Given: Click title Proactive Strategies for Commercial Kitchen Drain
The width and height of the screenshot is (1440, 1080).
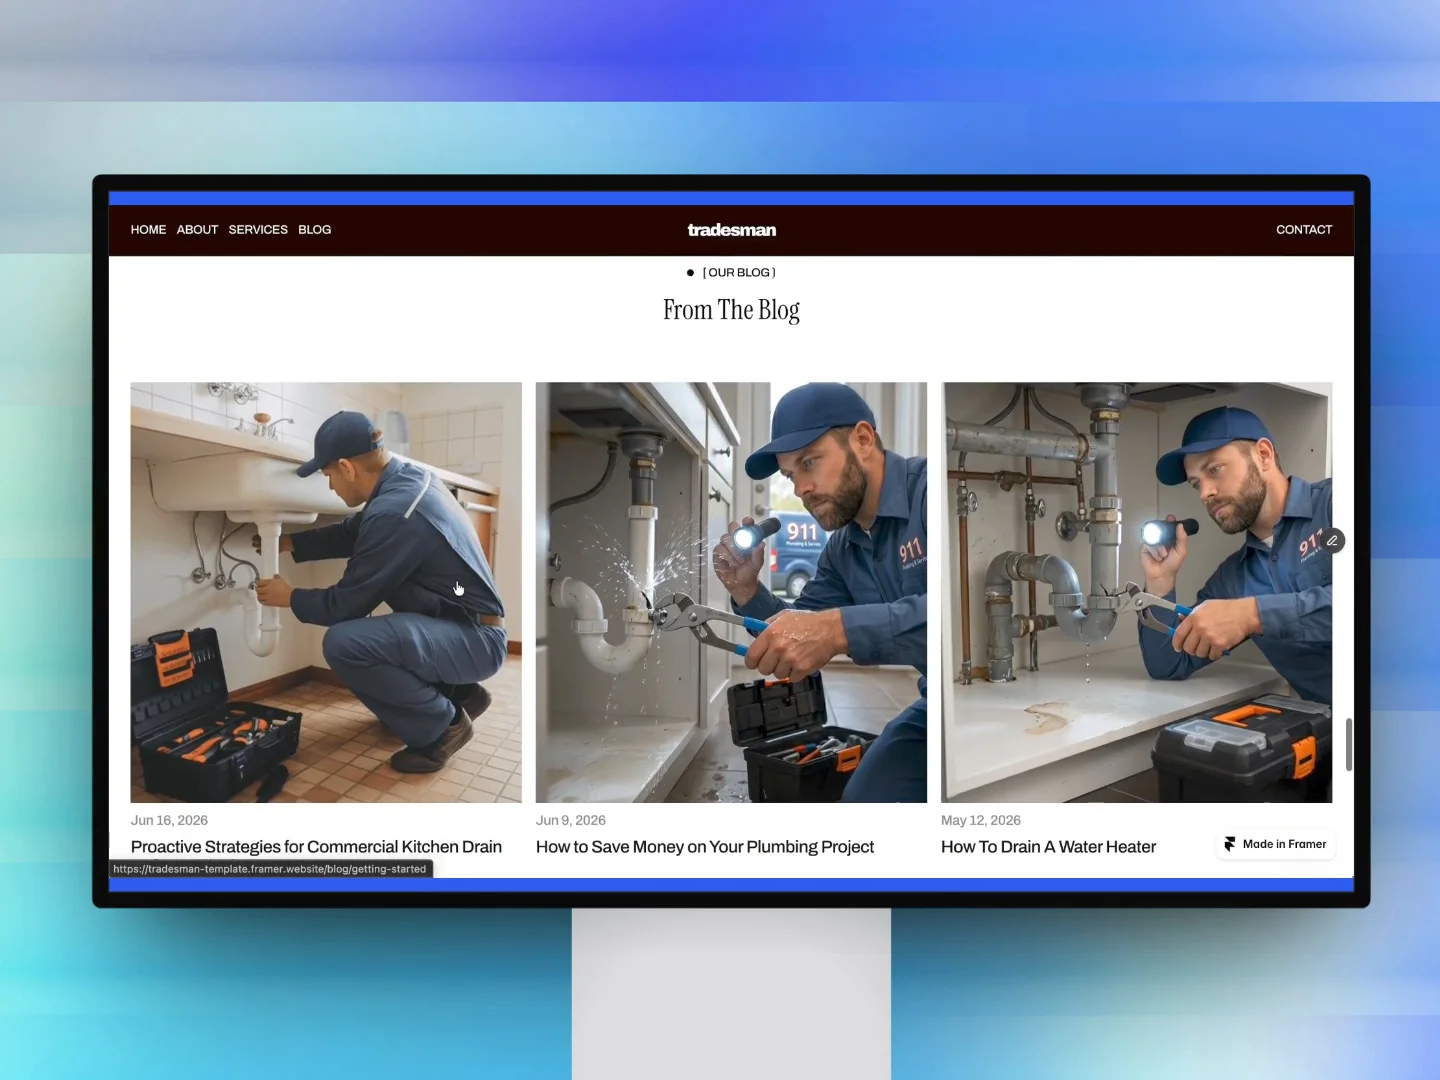Looking at the screenshot, I should coord(316,847).
